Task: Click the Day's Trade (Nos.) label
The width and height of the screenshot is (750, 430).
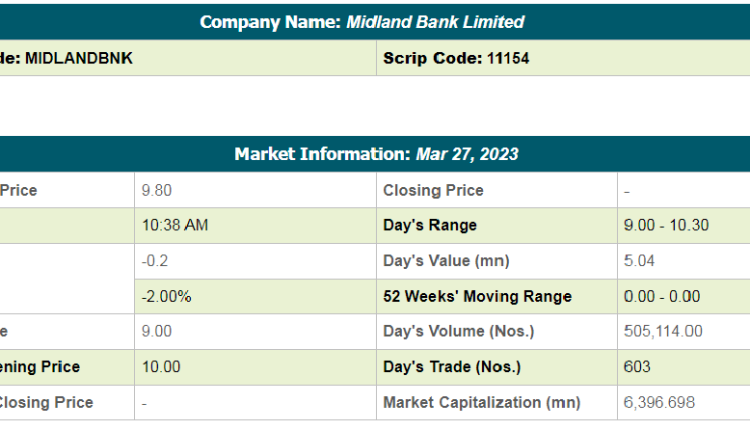Action: [451, 367]
